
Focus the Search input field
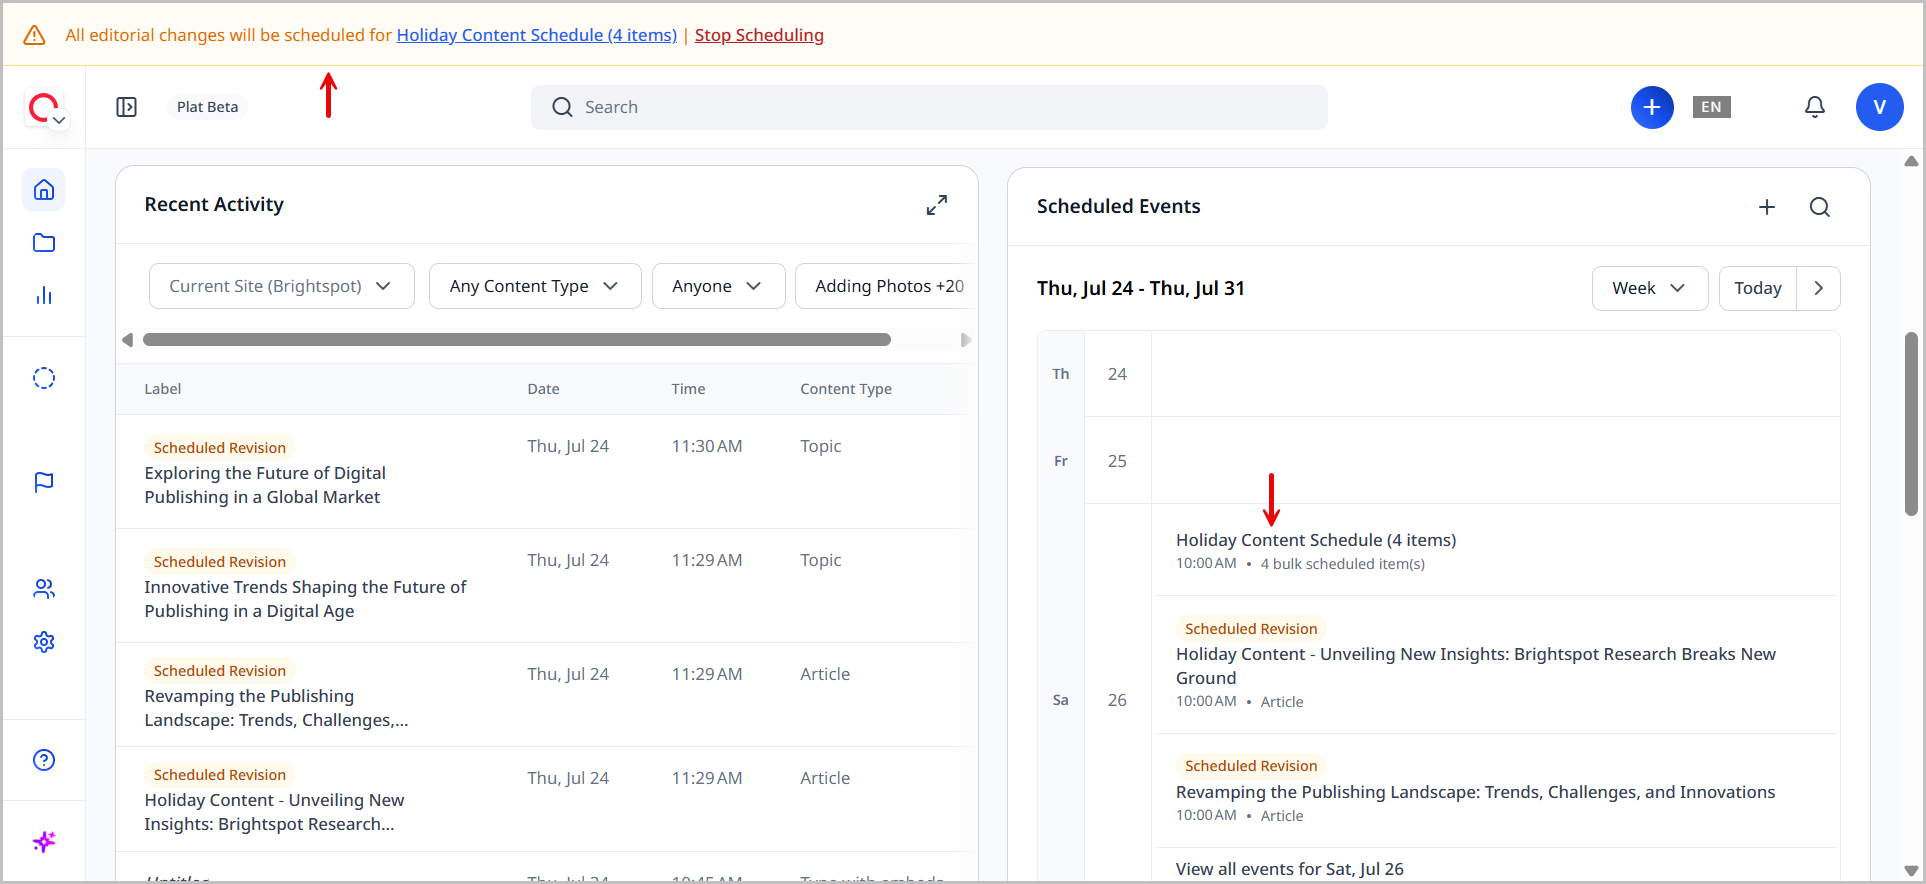click(x=929, y=107)
